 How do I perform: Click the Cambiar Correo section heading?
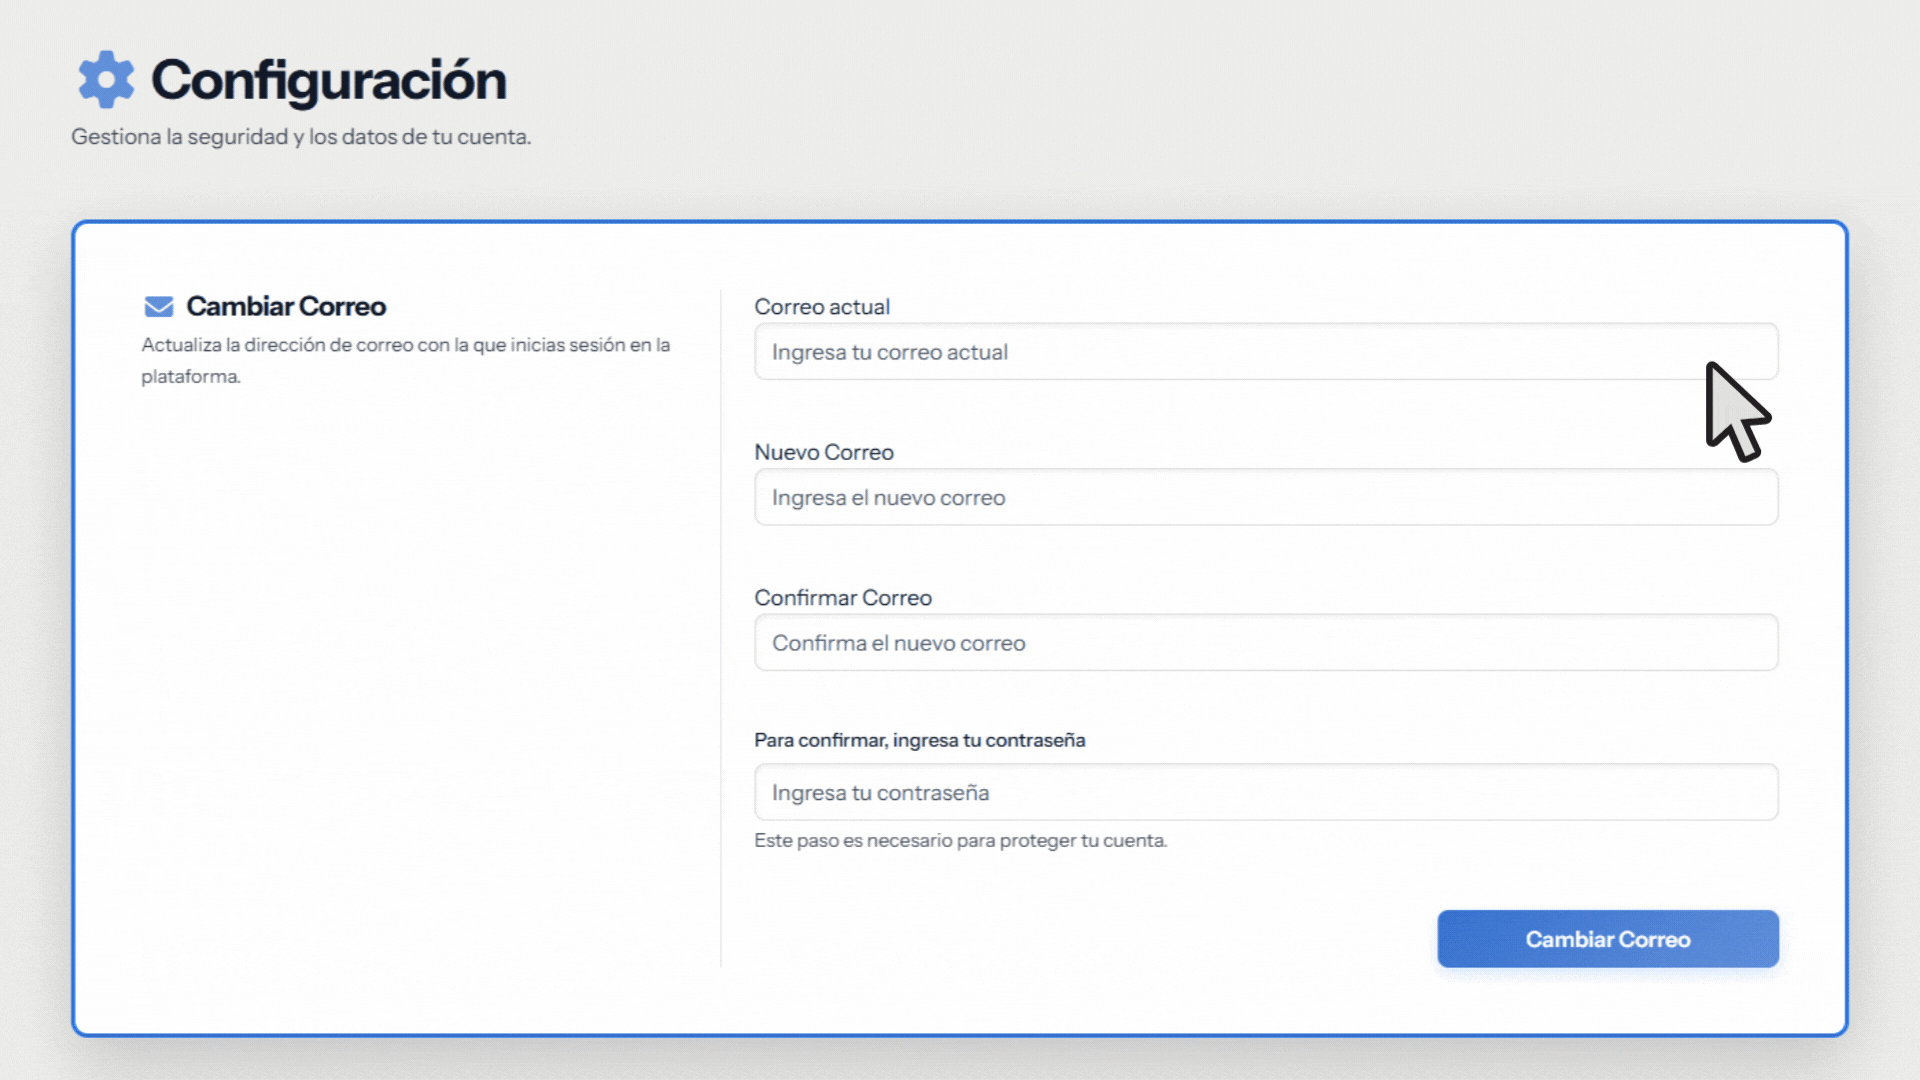[x=286, y=306]
